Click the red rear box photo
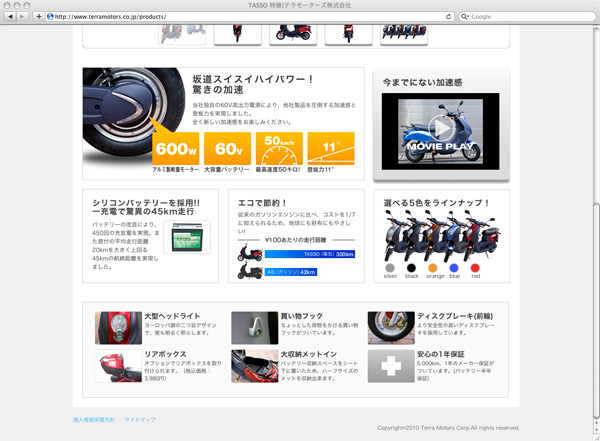This screenshot has height=441, width=600. 118,366
